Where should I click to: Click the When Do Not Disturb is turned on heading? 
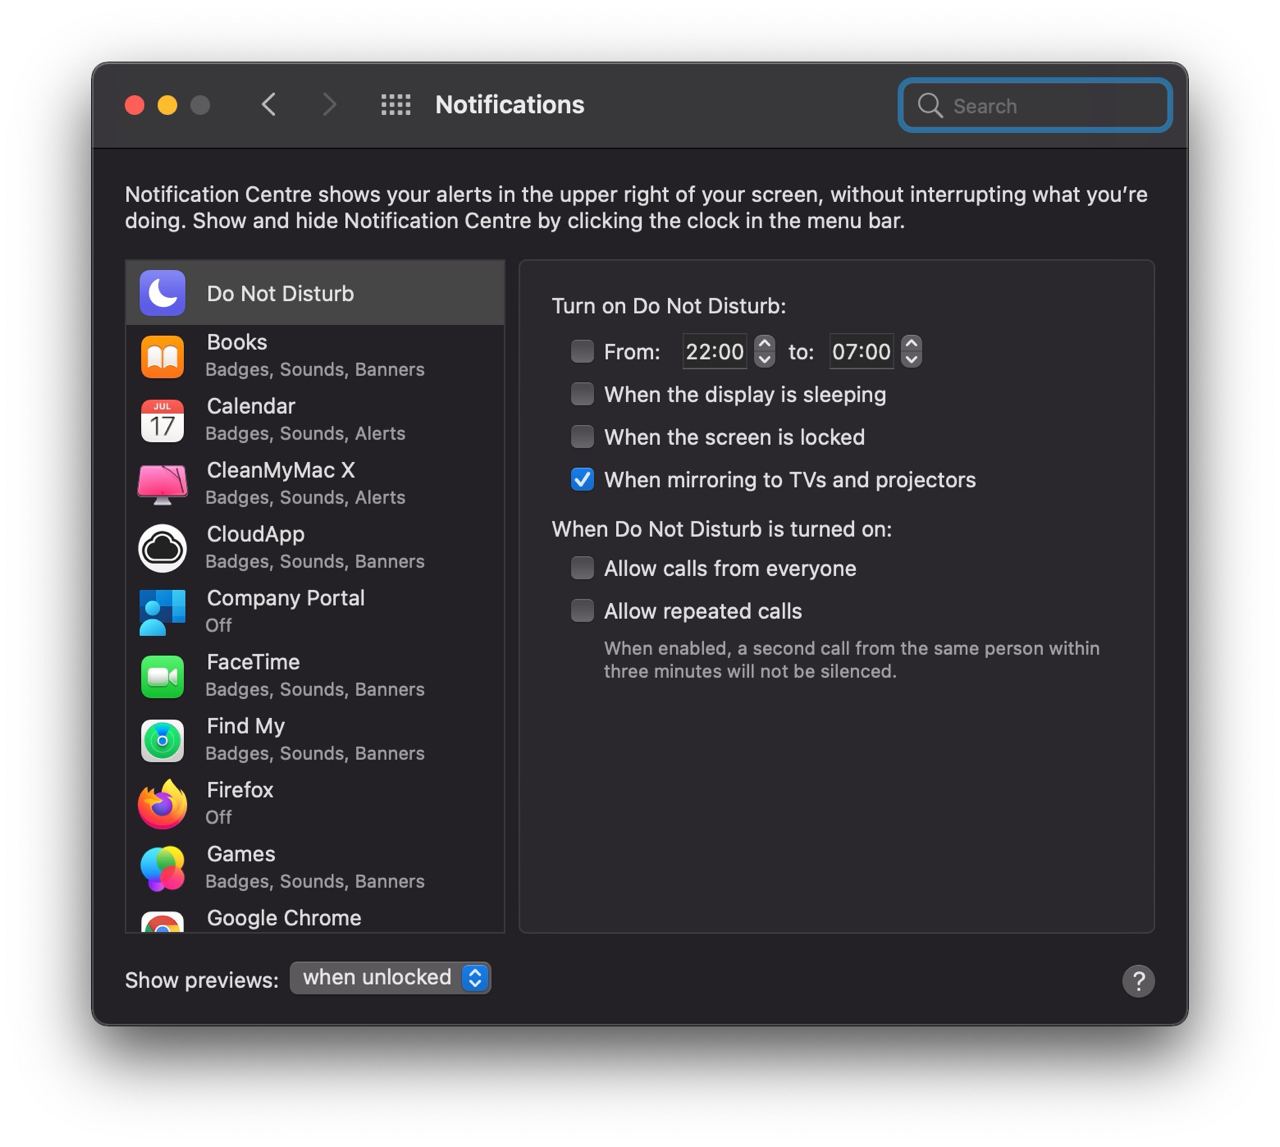pos(722,529)
